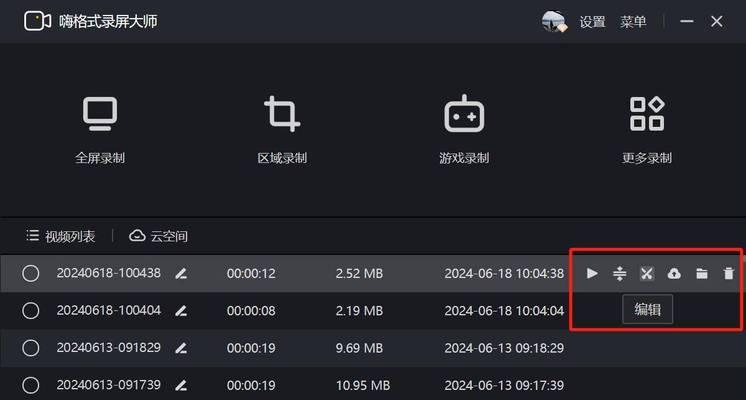Open the scissors edit tool
Viewport: 746px width, 400px height.
click(x=647, y=273)
